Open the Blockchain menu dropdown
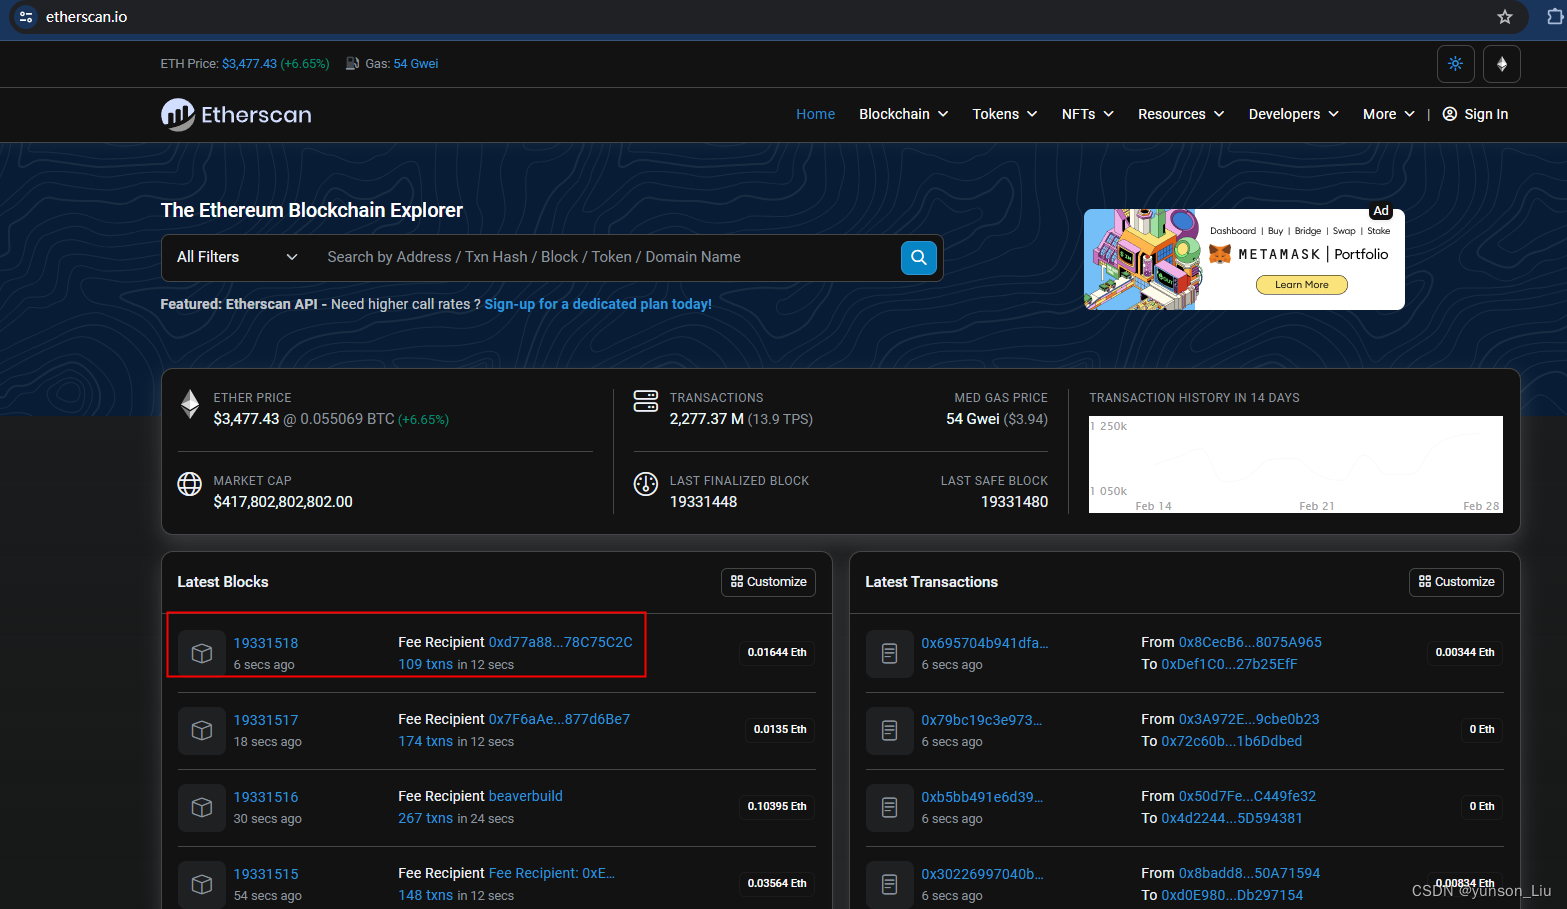The image size is (1567, 909). point(903,114)
